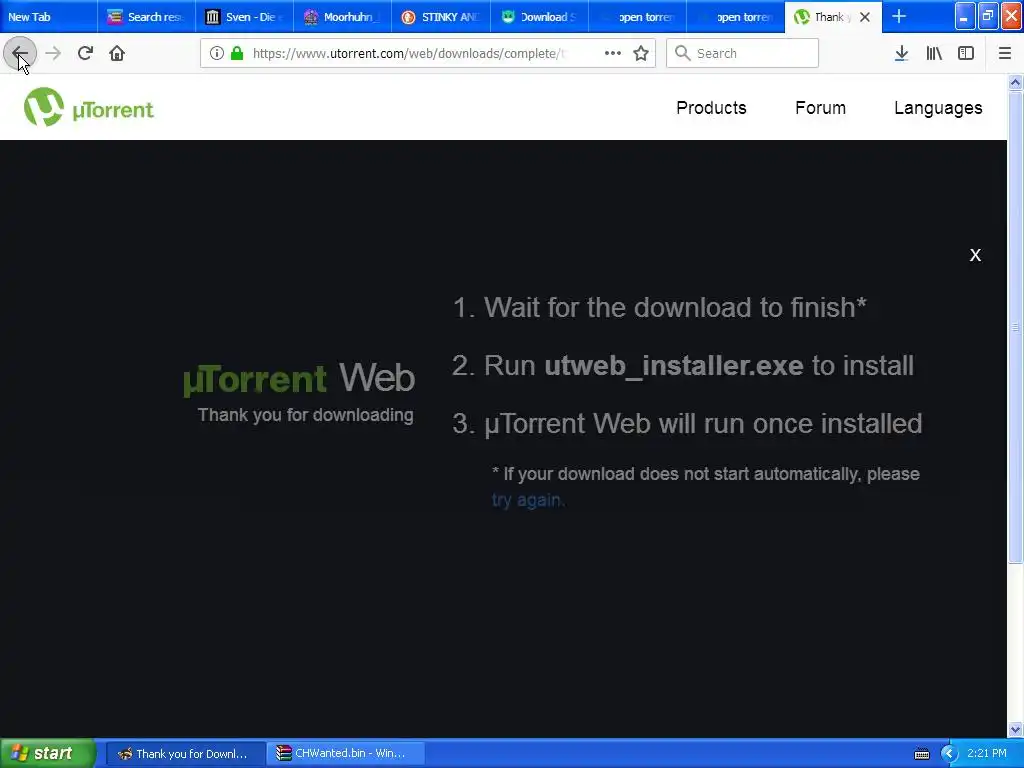This screenshot has height=768, width=1024.
Task: Switch to the Download tab
Action: point(539,16)
